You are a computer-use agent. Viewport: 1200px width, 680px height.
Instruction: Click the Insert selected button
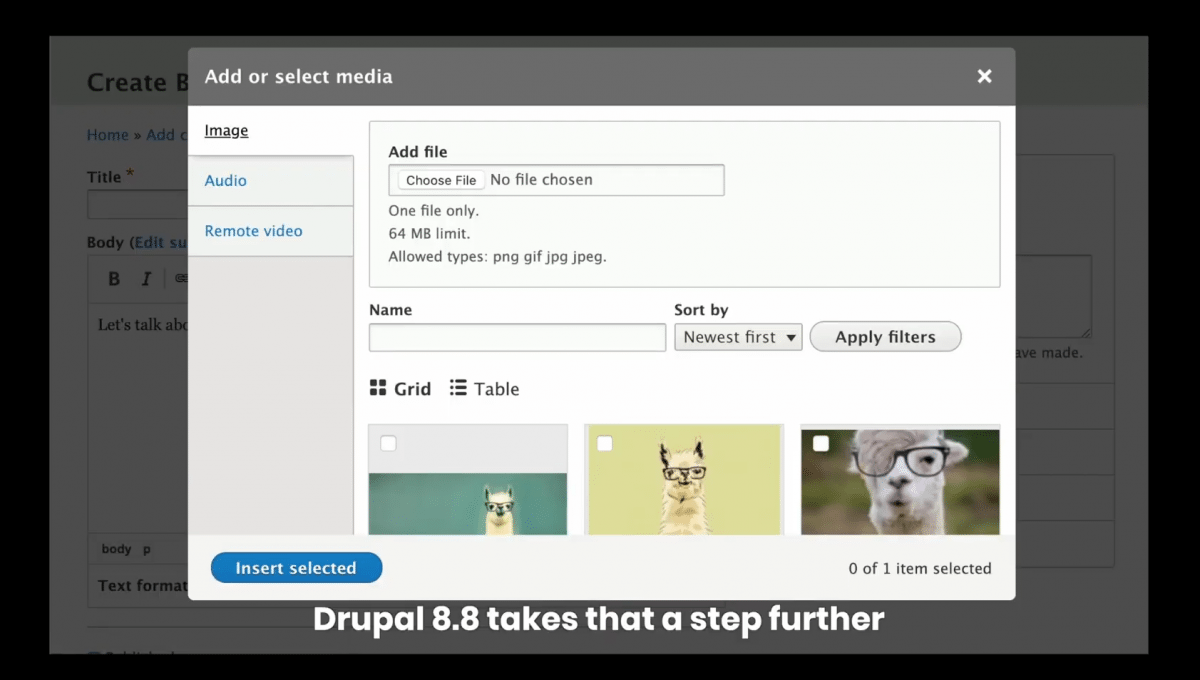click(296, 568)
